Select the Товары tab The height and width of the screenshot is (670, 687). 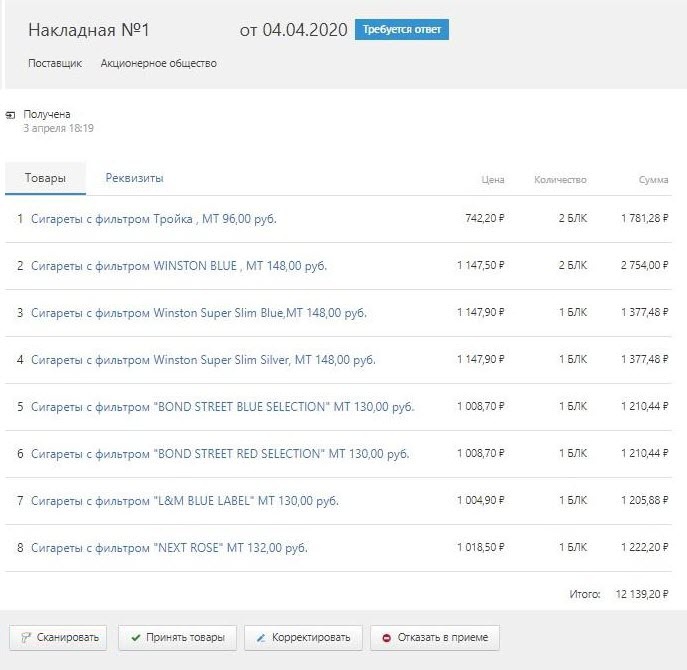[x=46, y=178]
